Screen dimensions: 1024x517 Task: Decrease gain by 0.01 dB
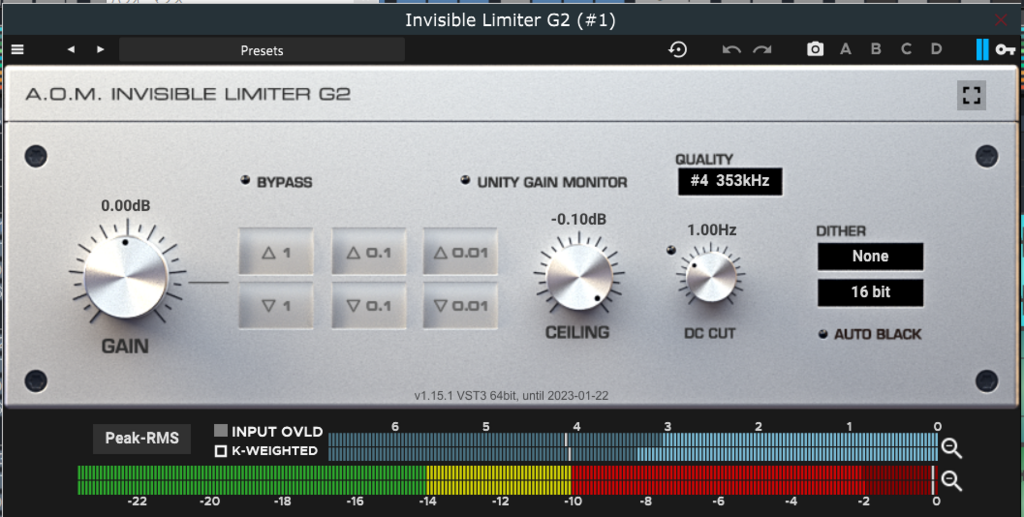(x=460, y=305)
